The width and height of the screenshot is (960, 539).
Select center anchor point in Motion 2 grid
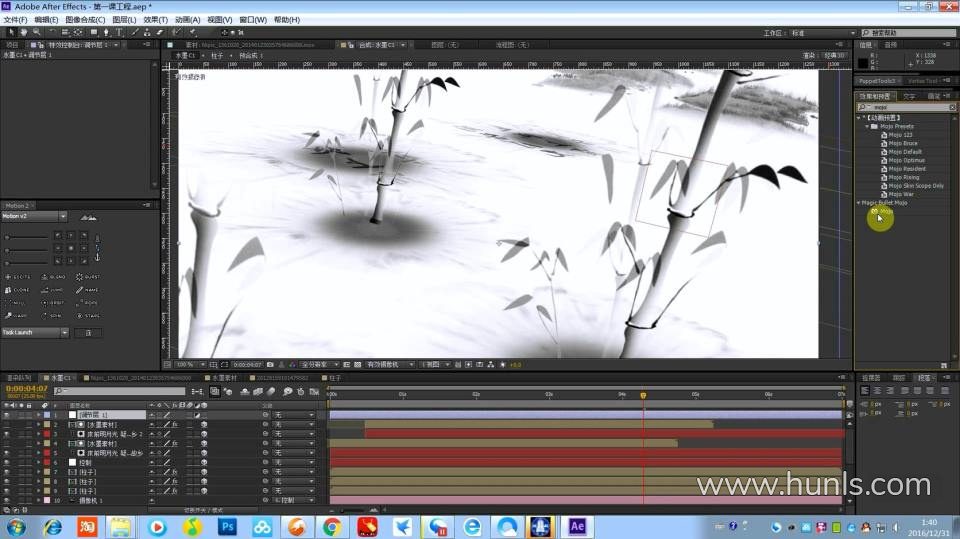(x=70, y=248)
